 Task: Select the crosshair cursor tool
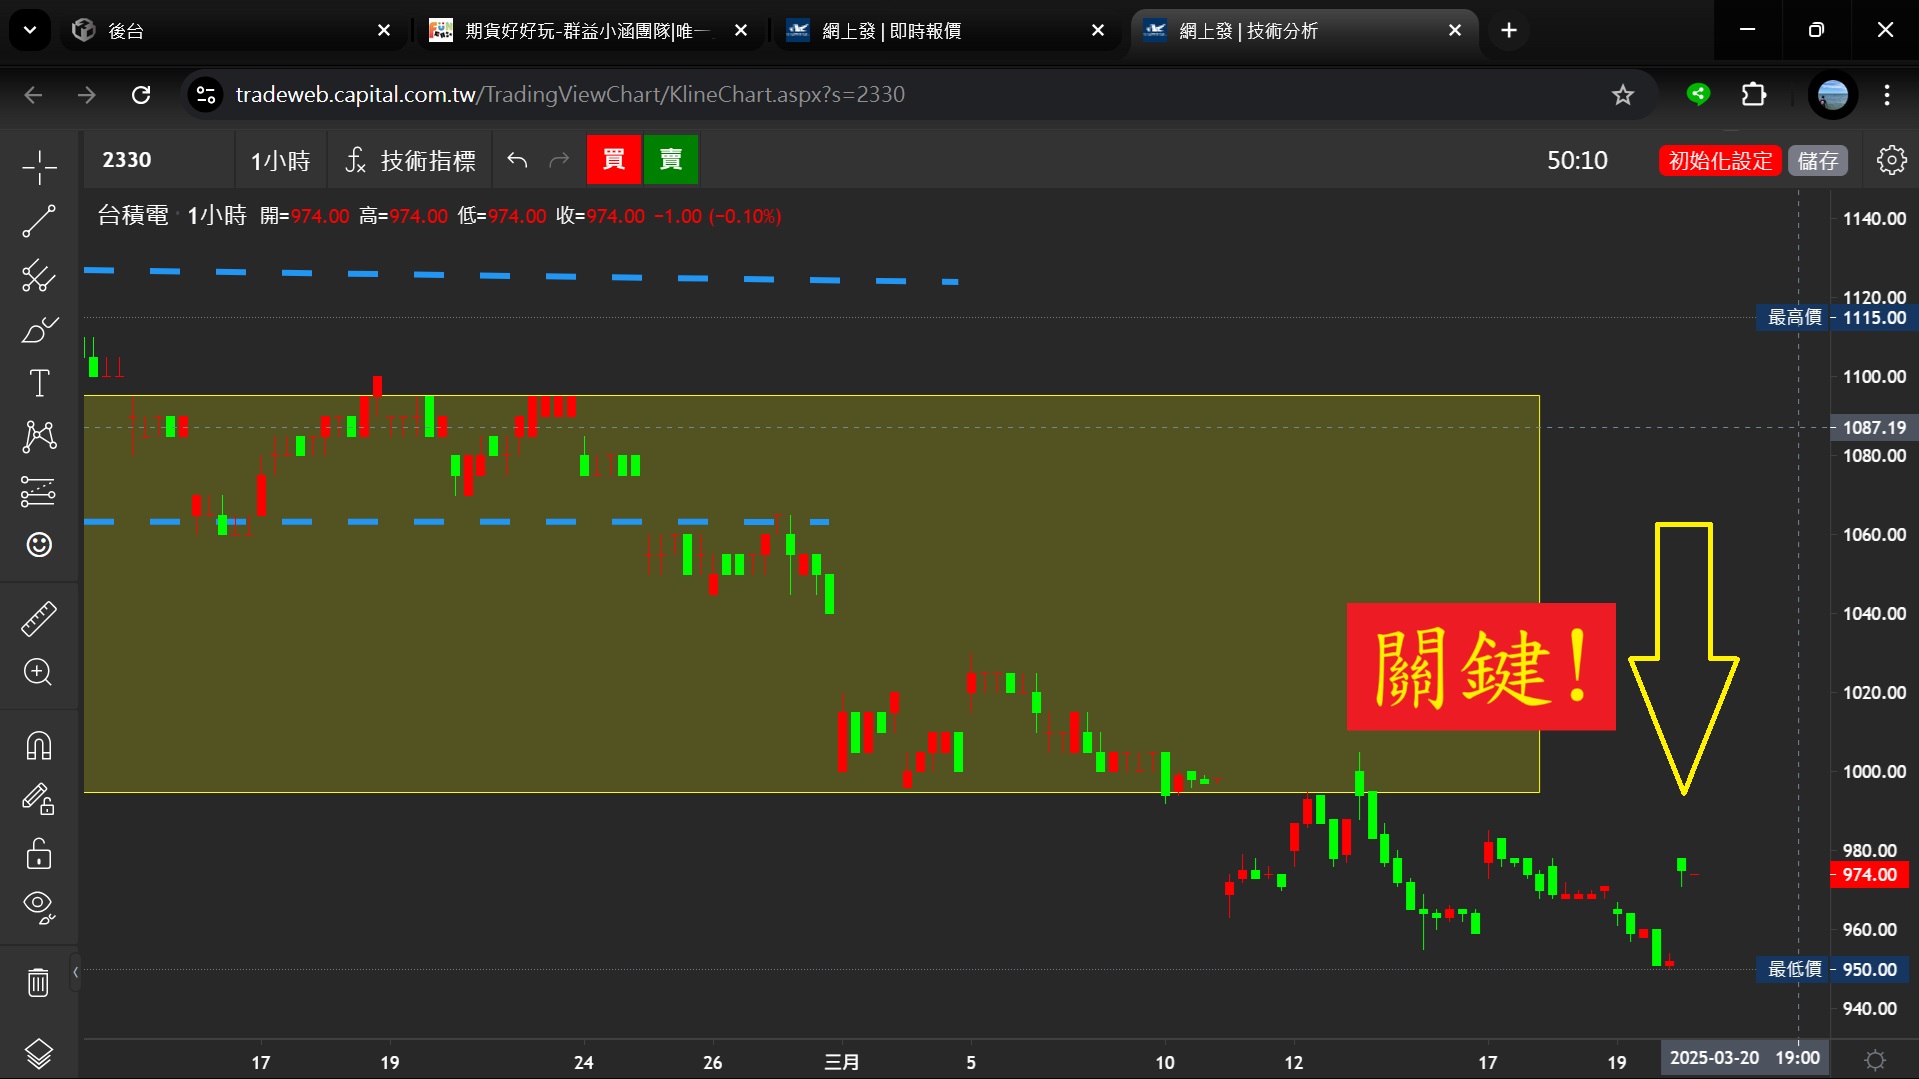click(x=39, y=168)
